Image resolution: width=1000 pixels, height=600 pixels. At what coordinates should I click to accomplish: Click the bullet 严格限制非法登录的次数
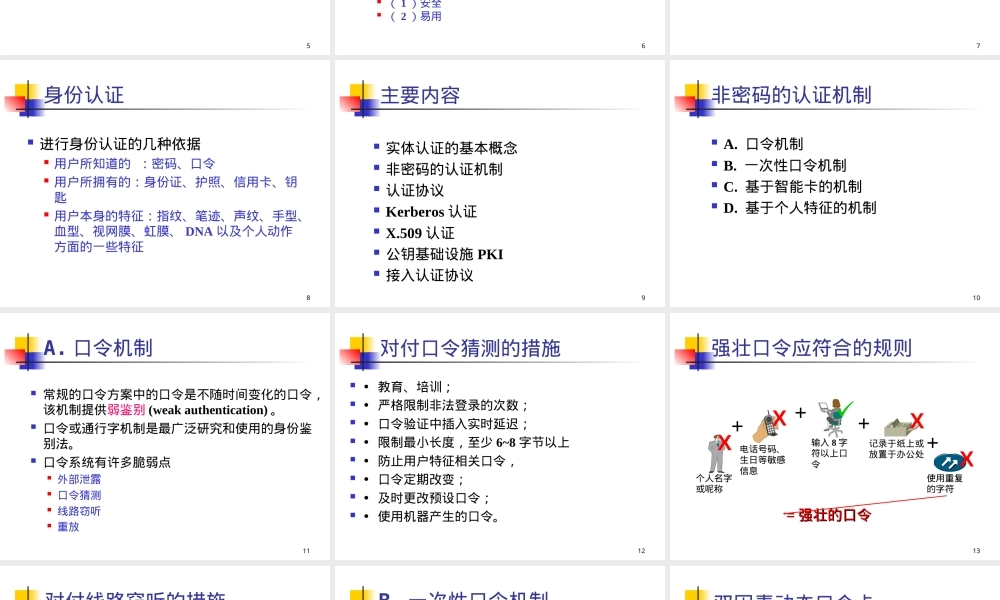(x=453, y=406)
